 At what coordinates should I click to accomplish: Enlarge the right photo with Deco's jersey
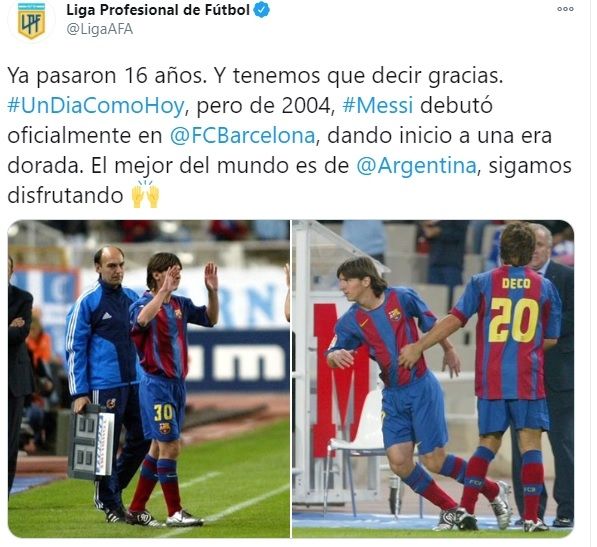click(433, 379)
